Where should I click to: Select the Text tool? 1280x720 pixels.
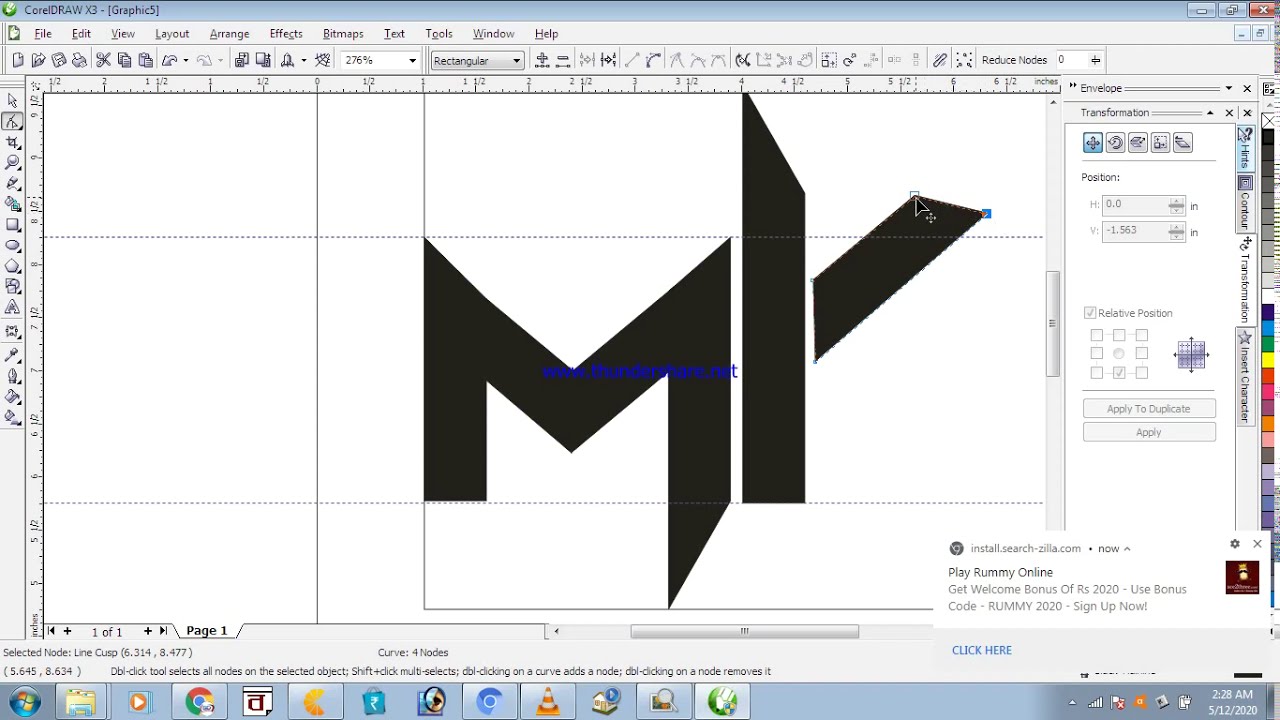[12, 308]
